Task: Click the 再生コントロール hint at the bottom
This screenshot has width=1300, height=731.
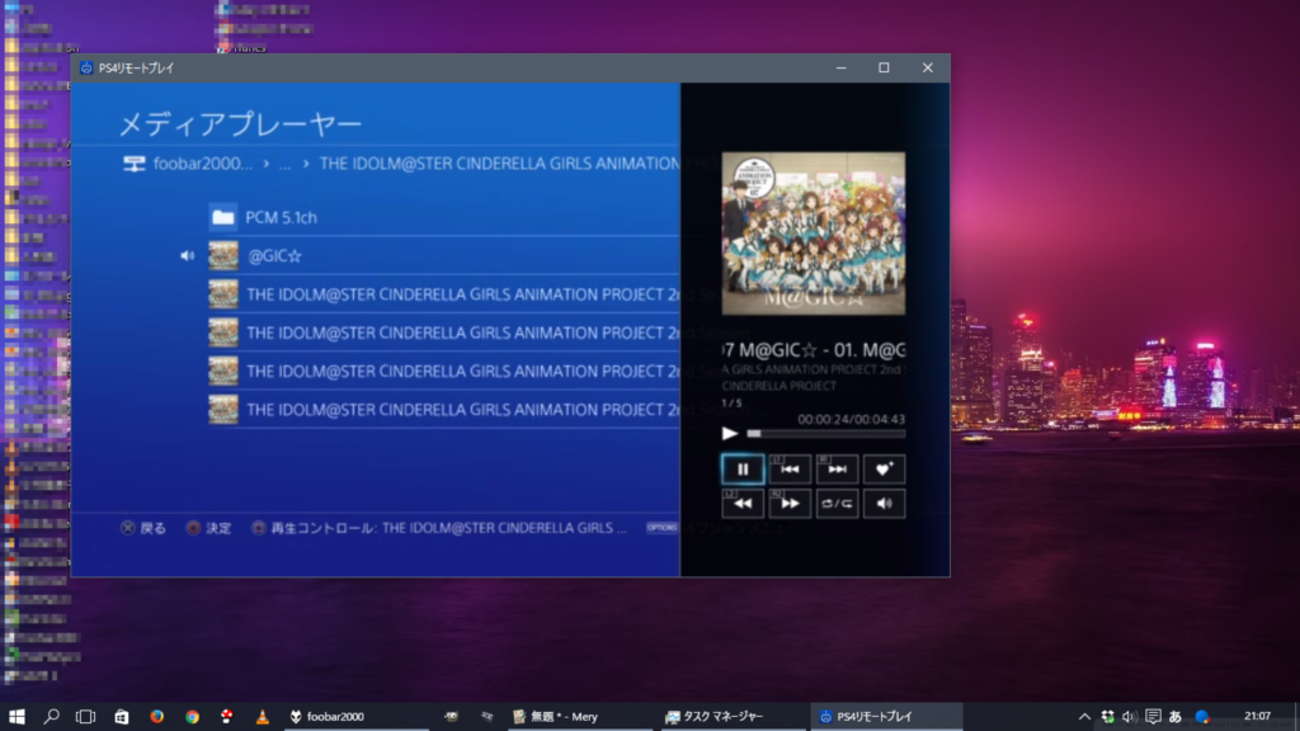Action: click(439, 528)
